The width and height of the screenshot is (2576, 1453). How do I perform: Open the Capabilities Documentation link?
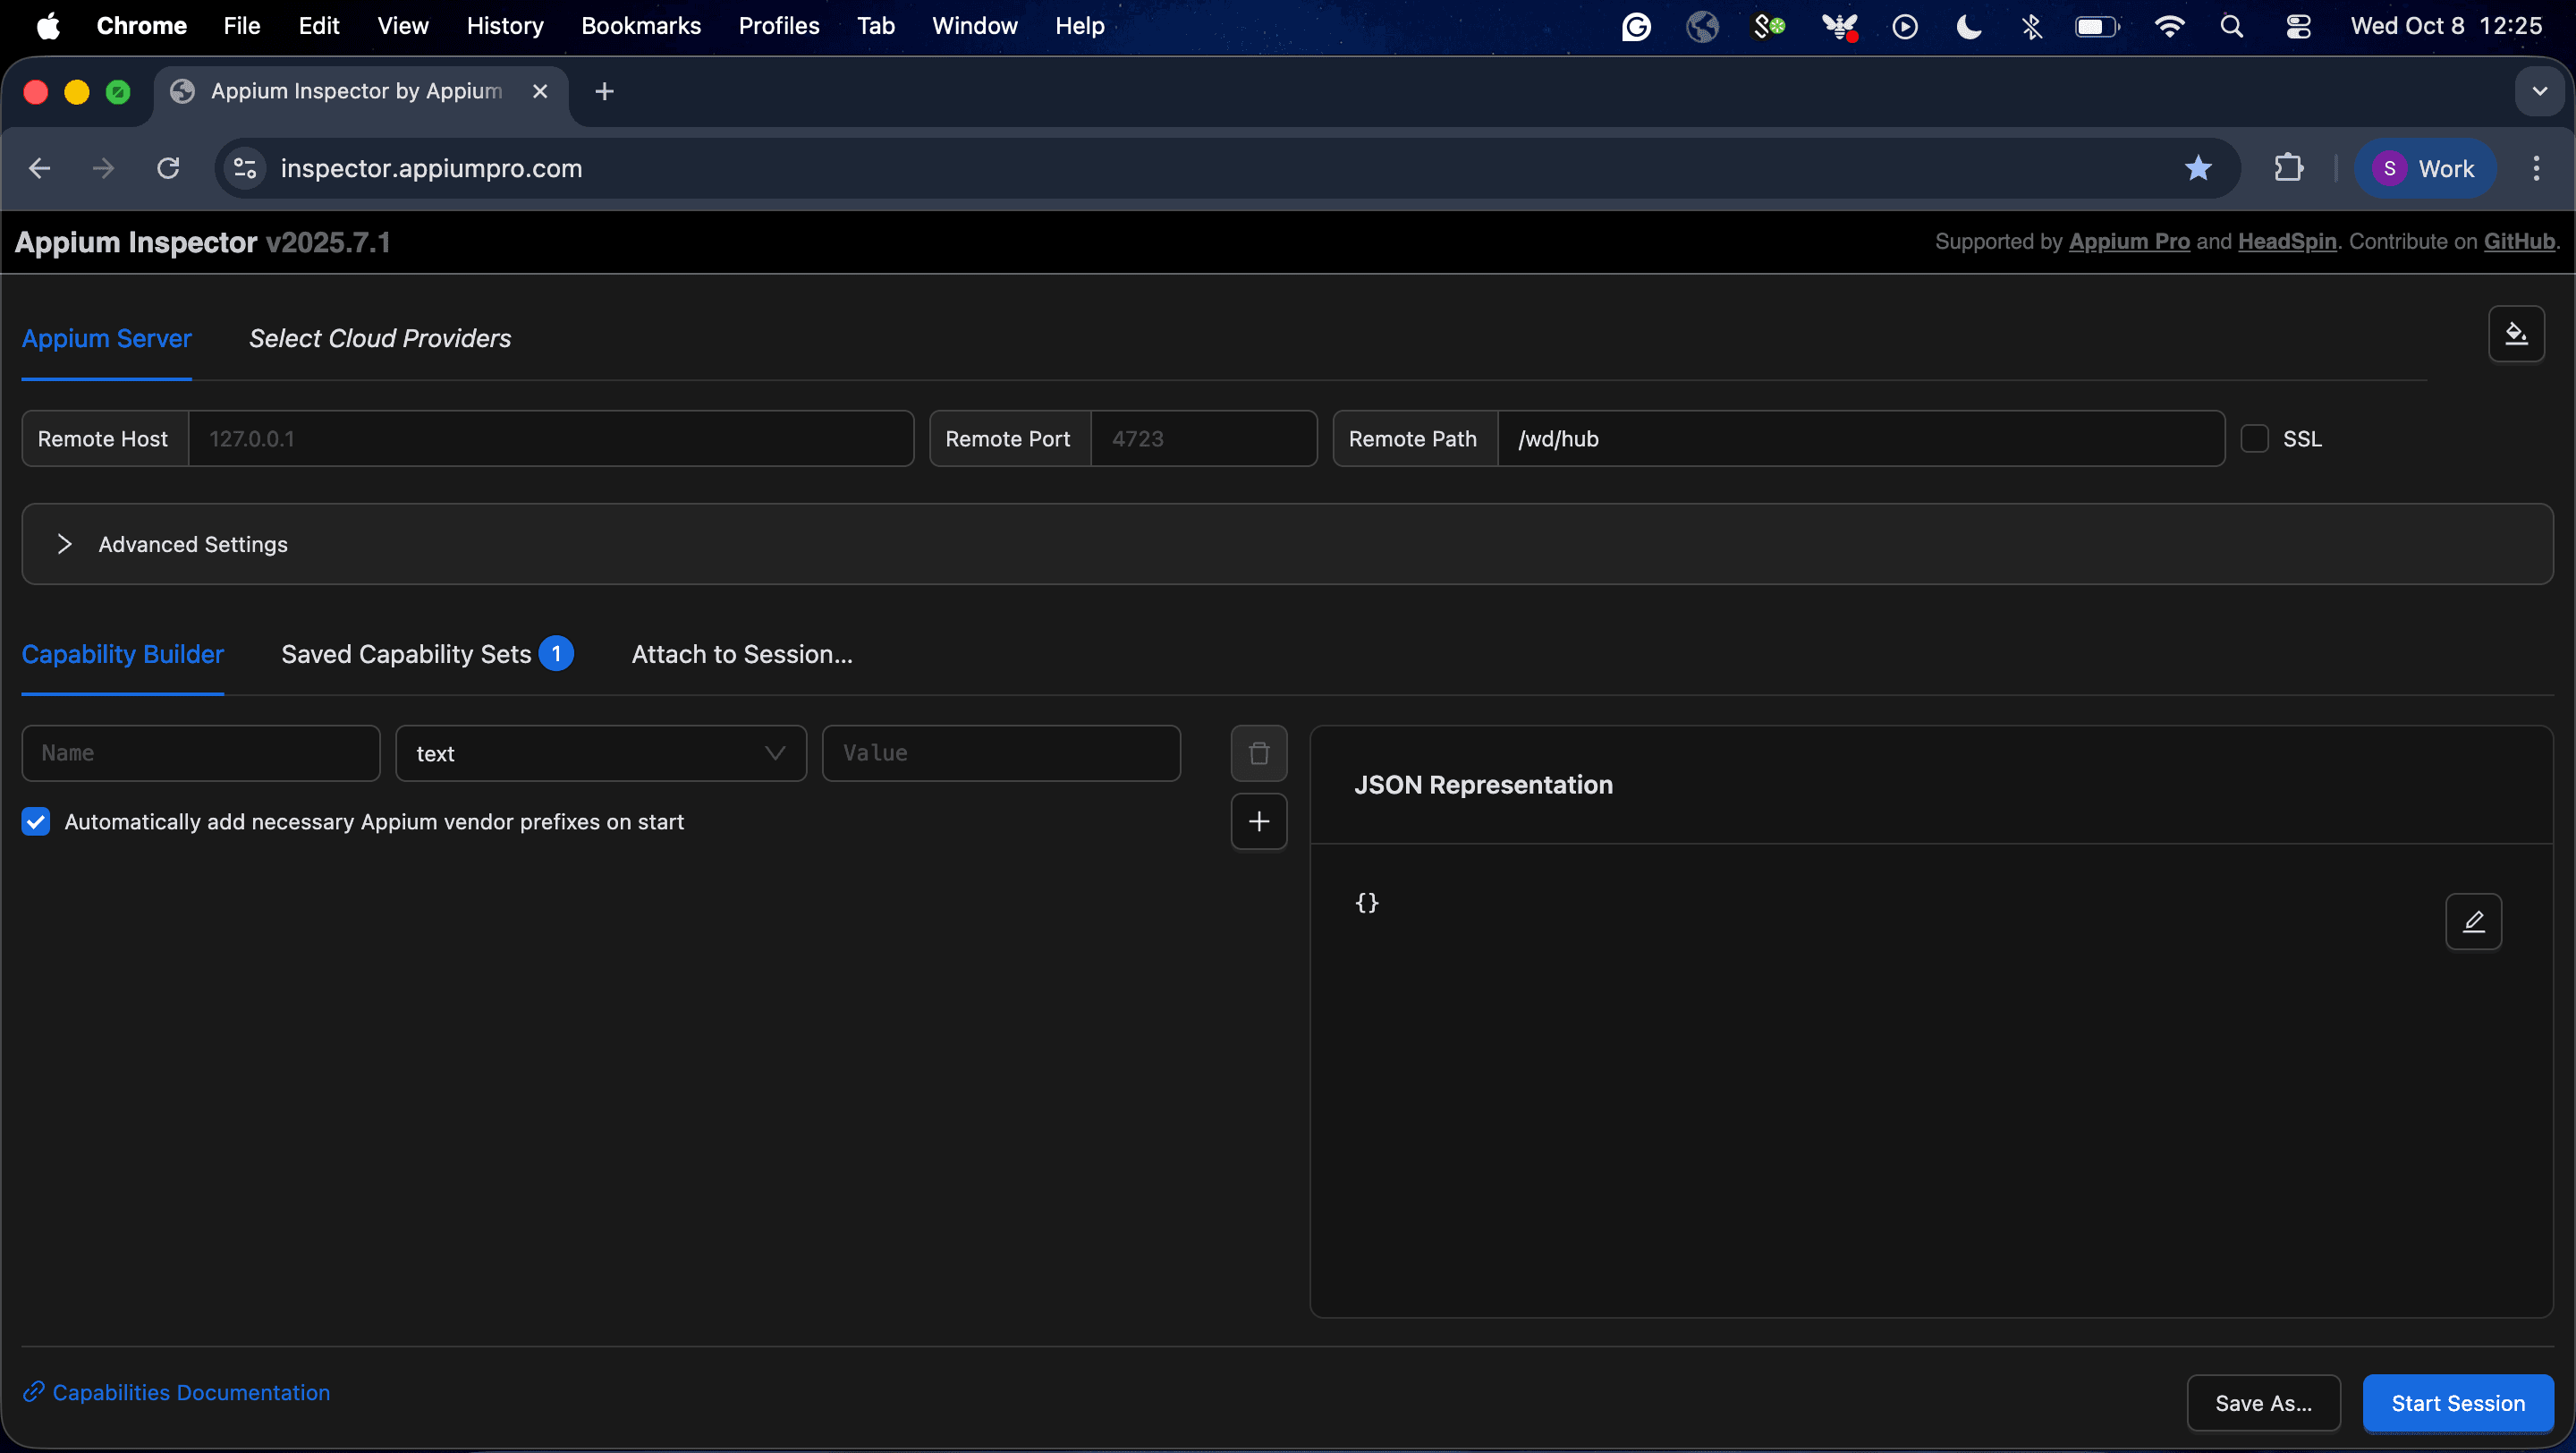(x=190, y=1392)
